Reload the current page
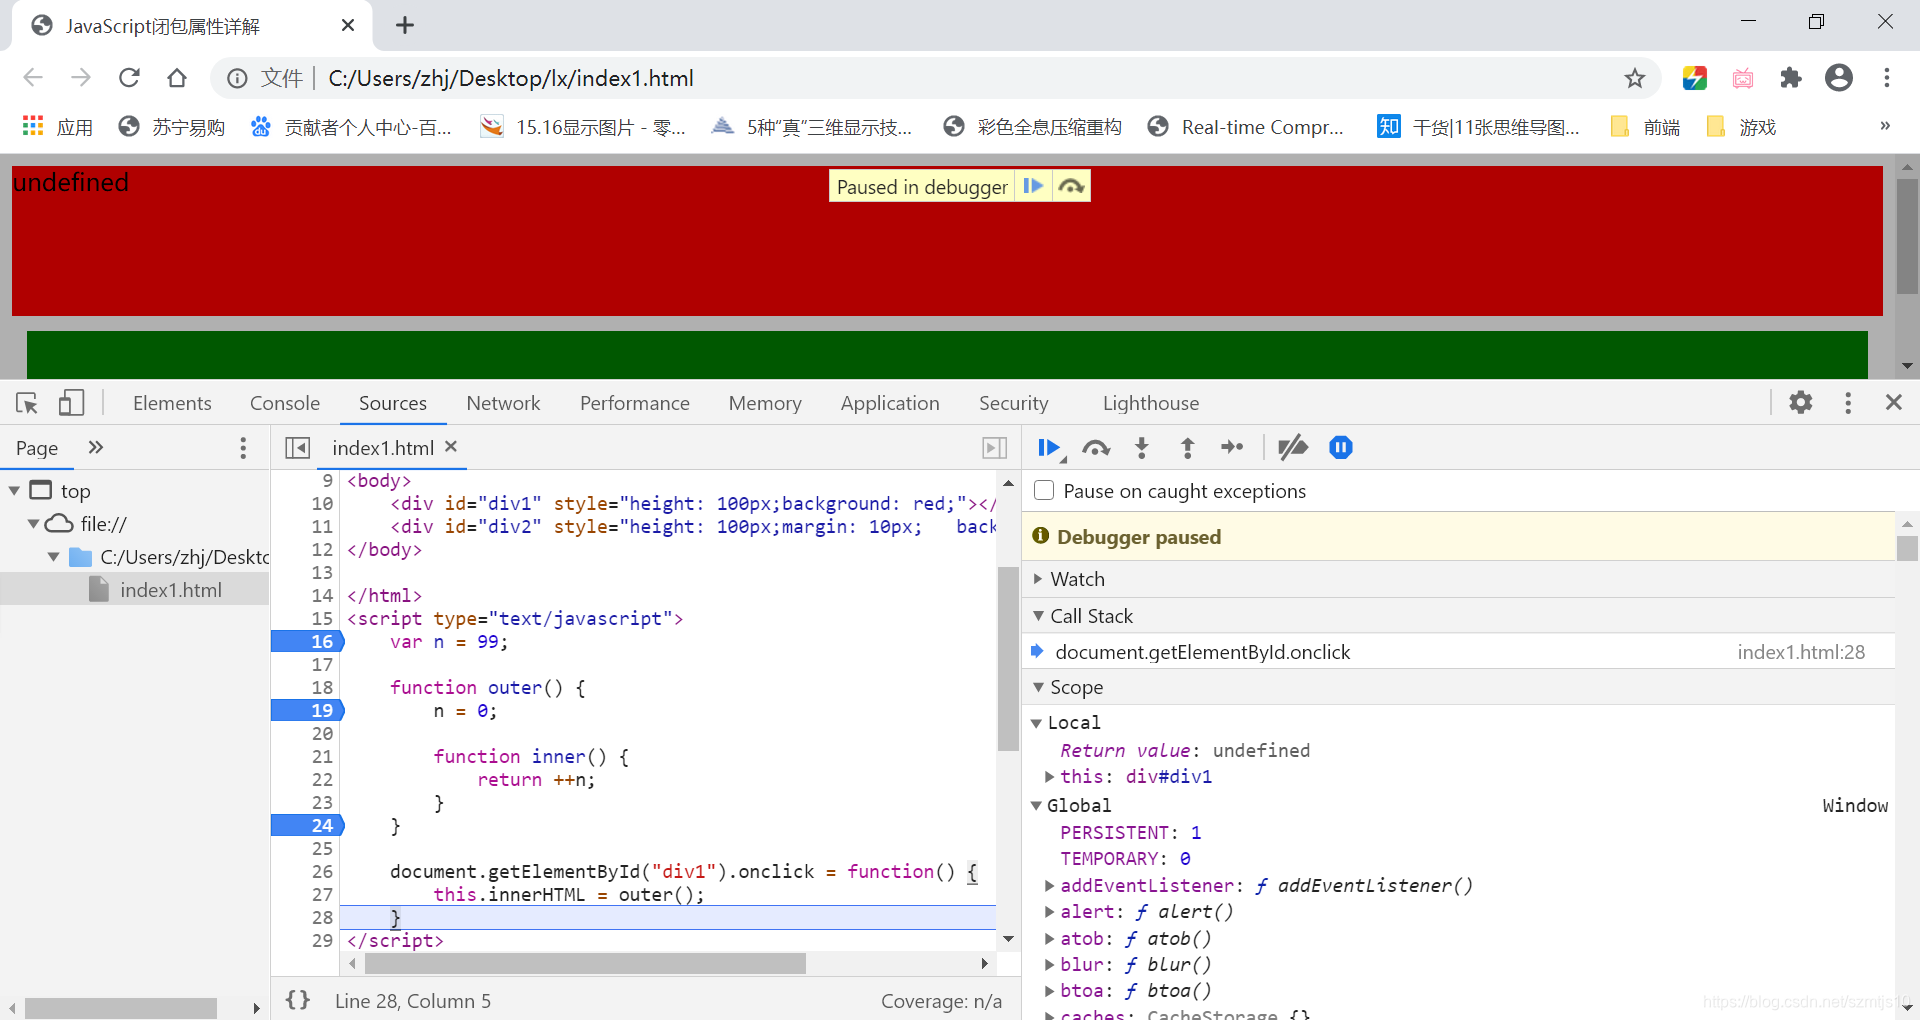This screenshot has width=1920, height=1020. 129,78
